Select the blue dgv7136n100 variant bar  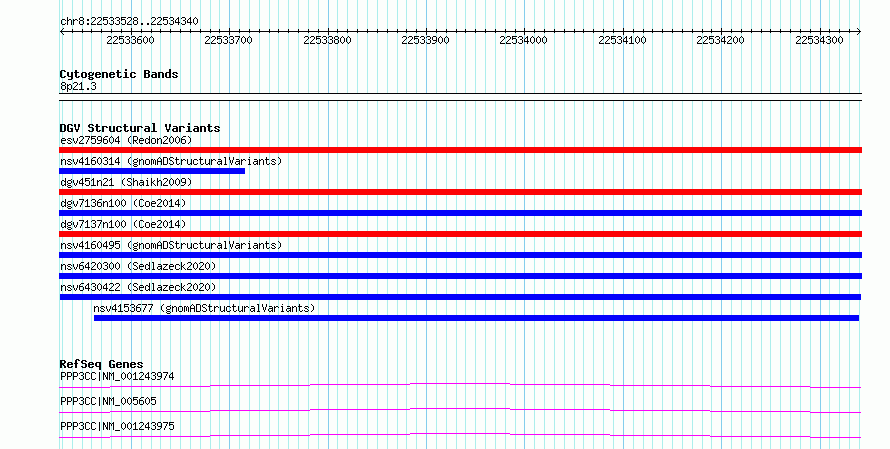[460, 213]
